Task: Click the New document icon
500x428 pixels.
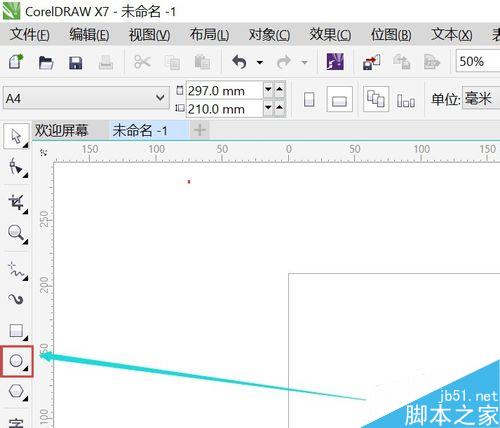Action: pos(16,62)
